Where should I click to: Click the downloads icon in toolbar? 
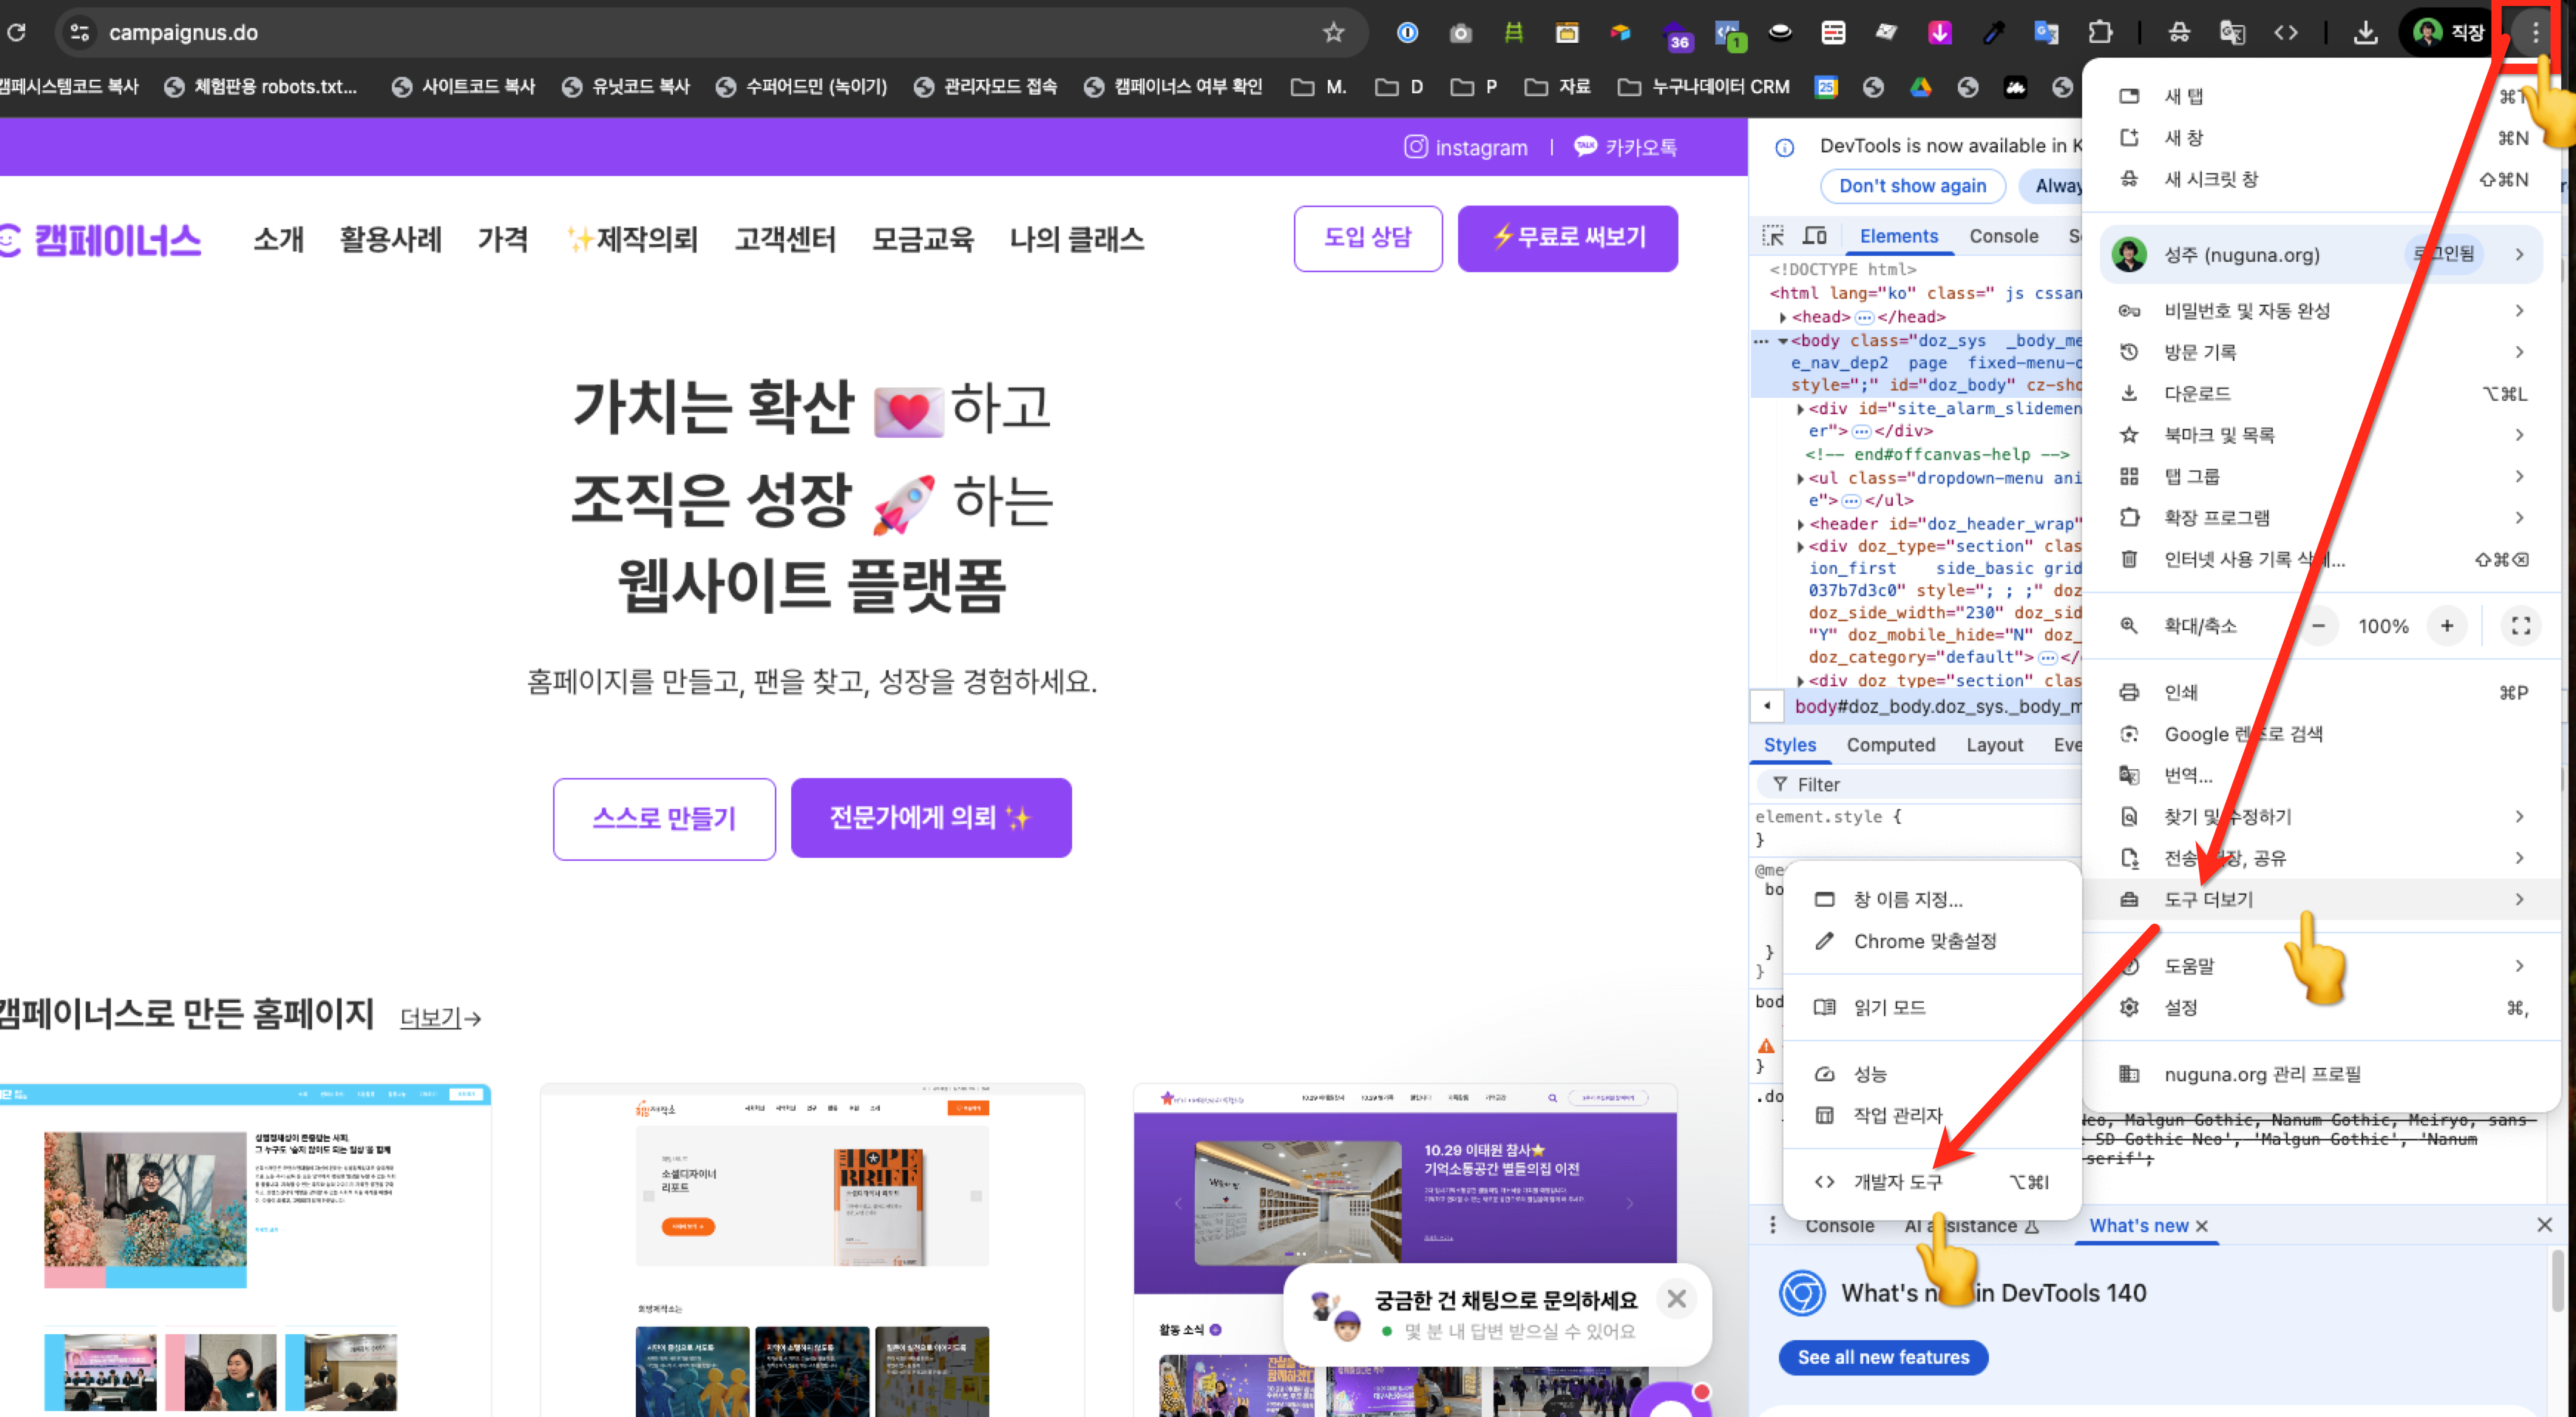pos(2365,33)
